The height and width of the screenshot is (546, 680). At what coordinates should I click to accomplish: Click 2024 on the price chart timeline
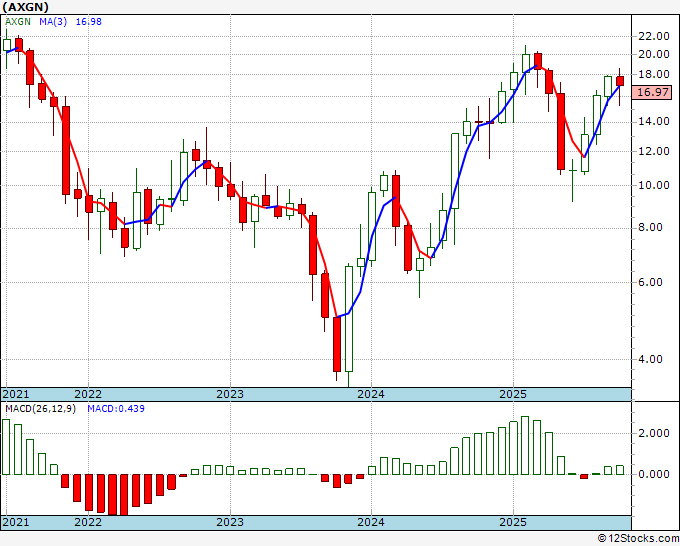click(x=371, y=394)
